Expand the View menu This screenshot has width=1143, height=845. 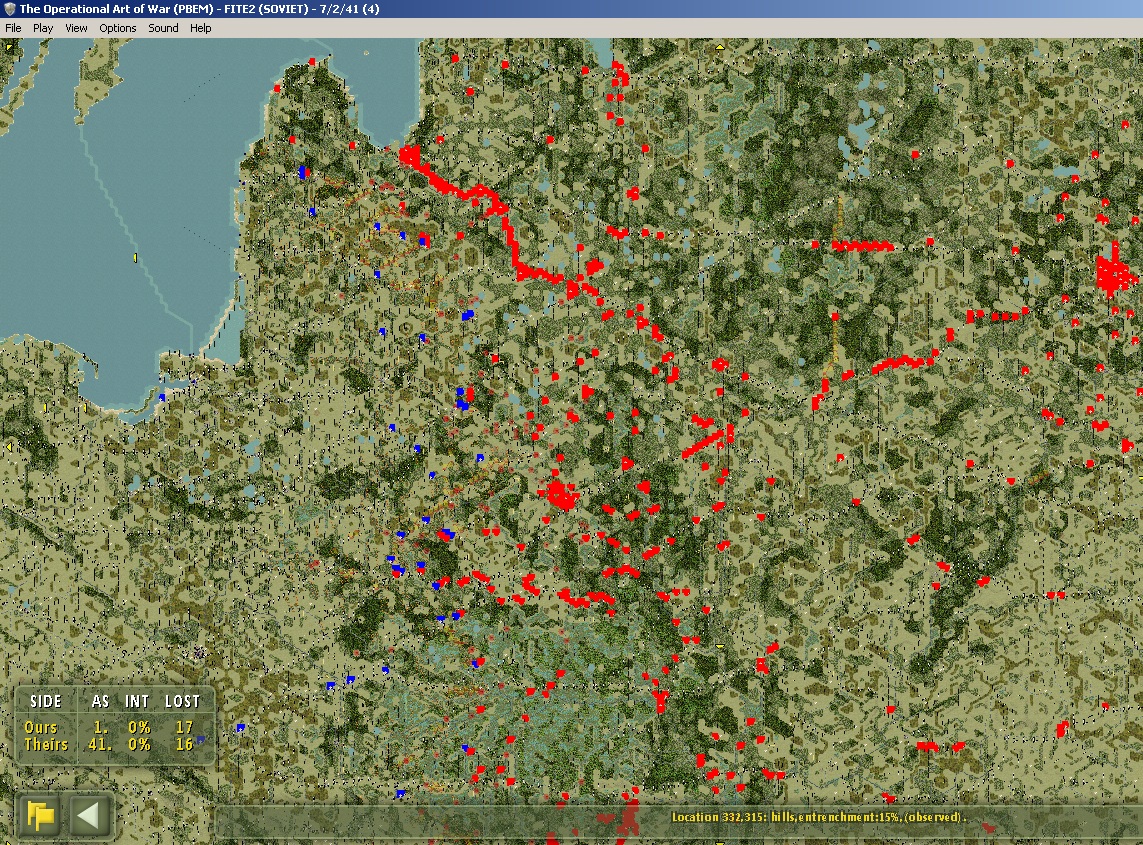pos(76,28)
